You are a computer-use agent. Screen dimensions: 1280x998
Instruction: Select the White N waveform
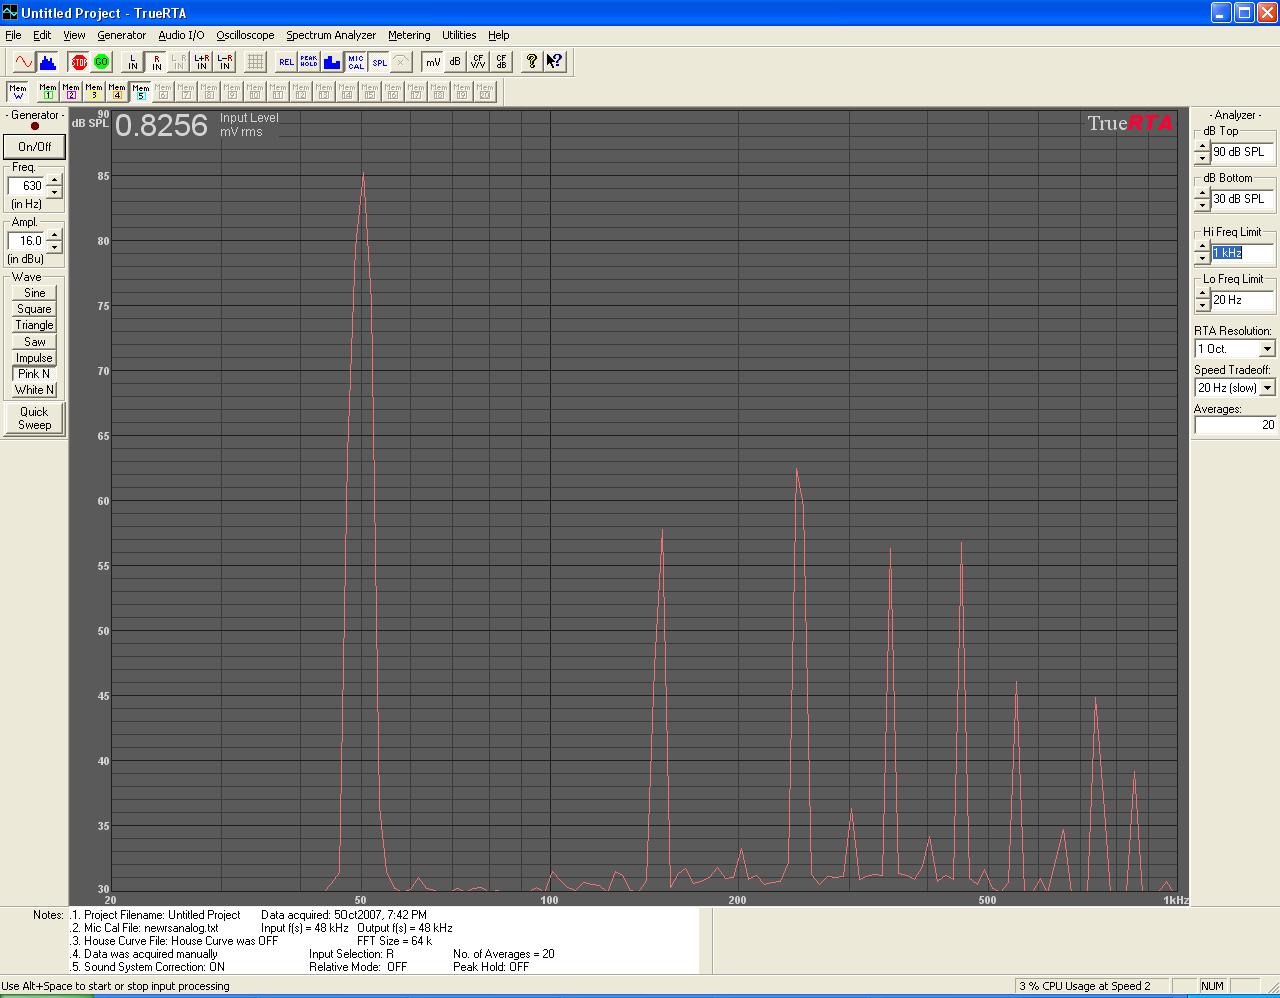tap(34, 390)
